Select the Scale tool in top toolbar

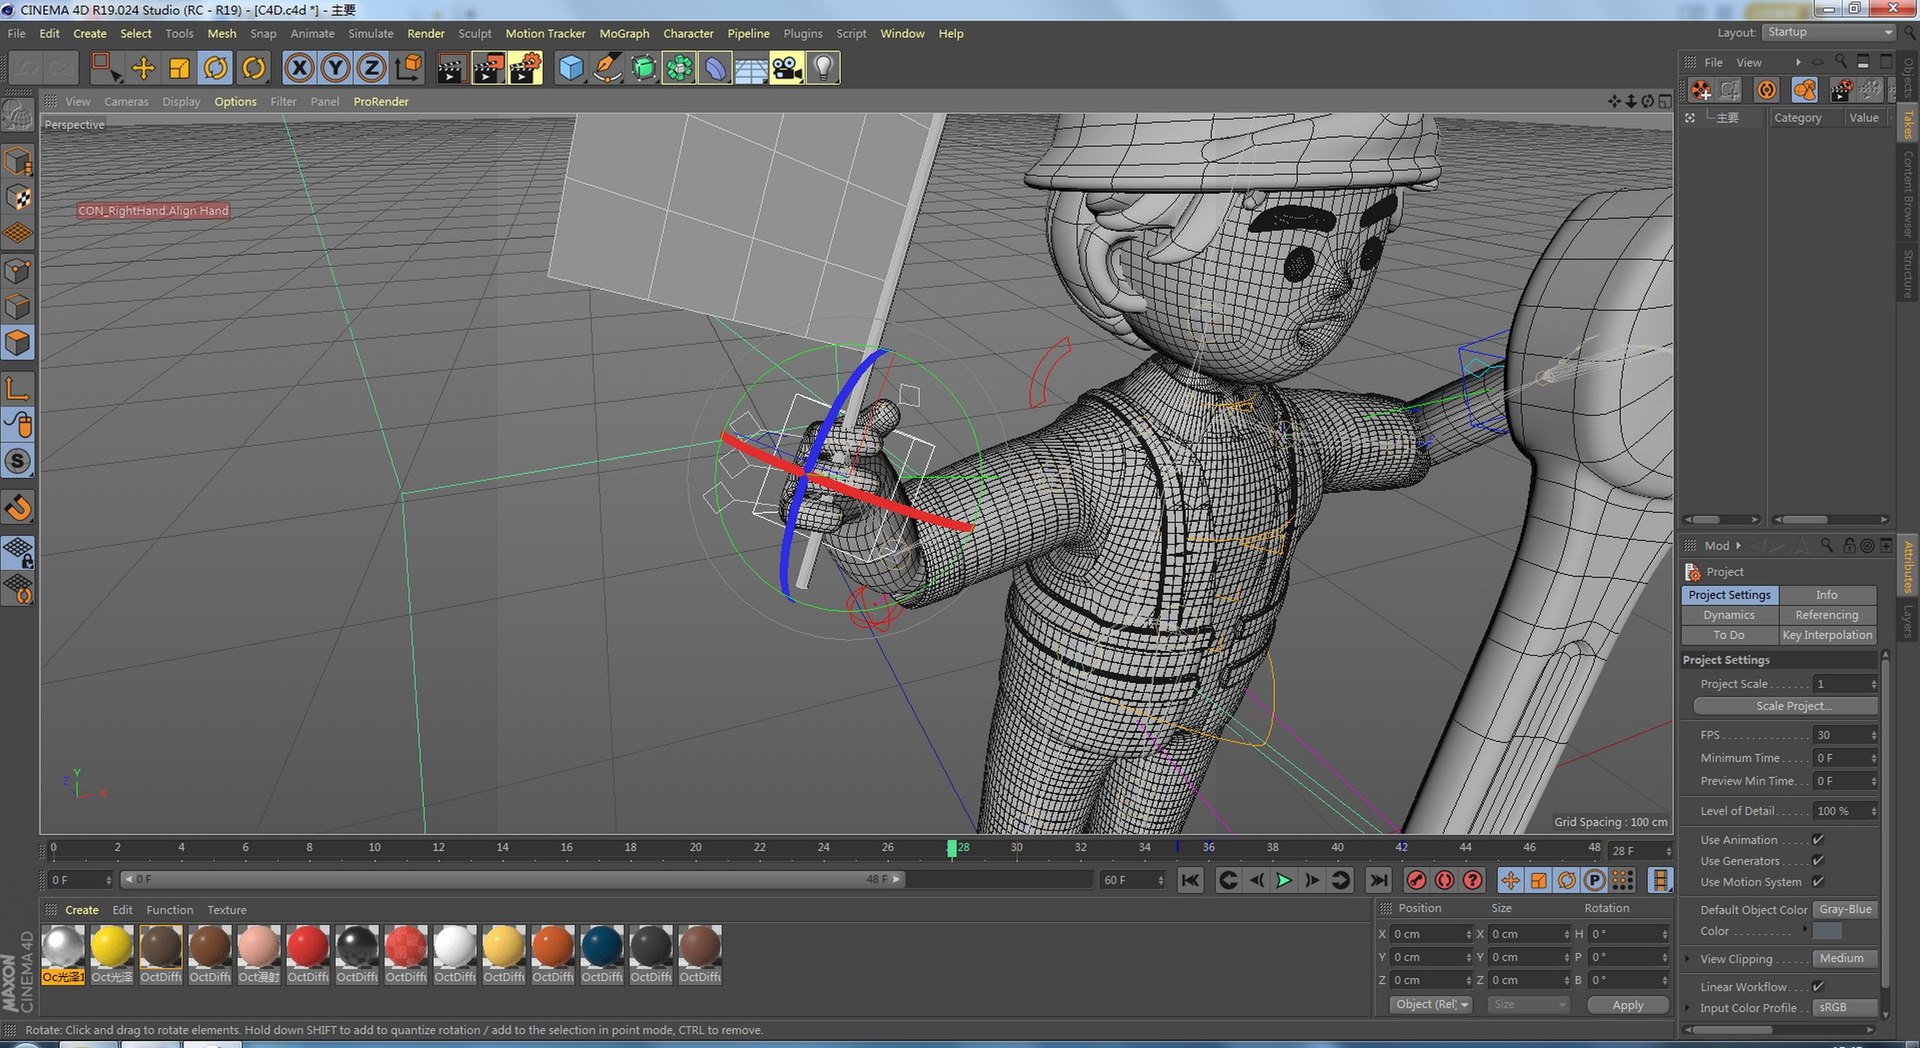(180, 68)
